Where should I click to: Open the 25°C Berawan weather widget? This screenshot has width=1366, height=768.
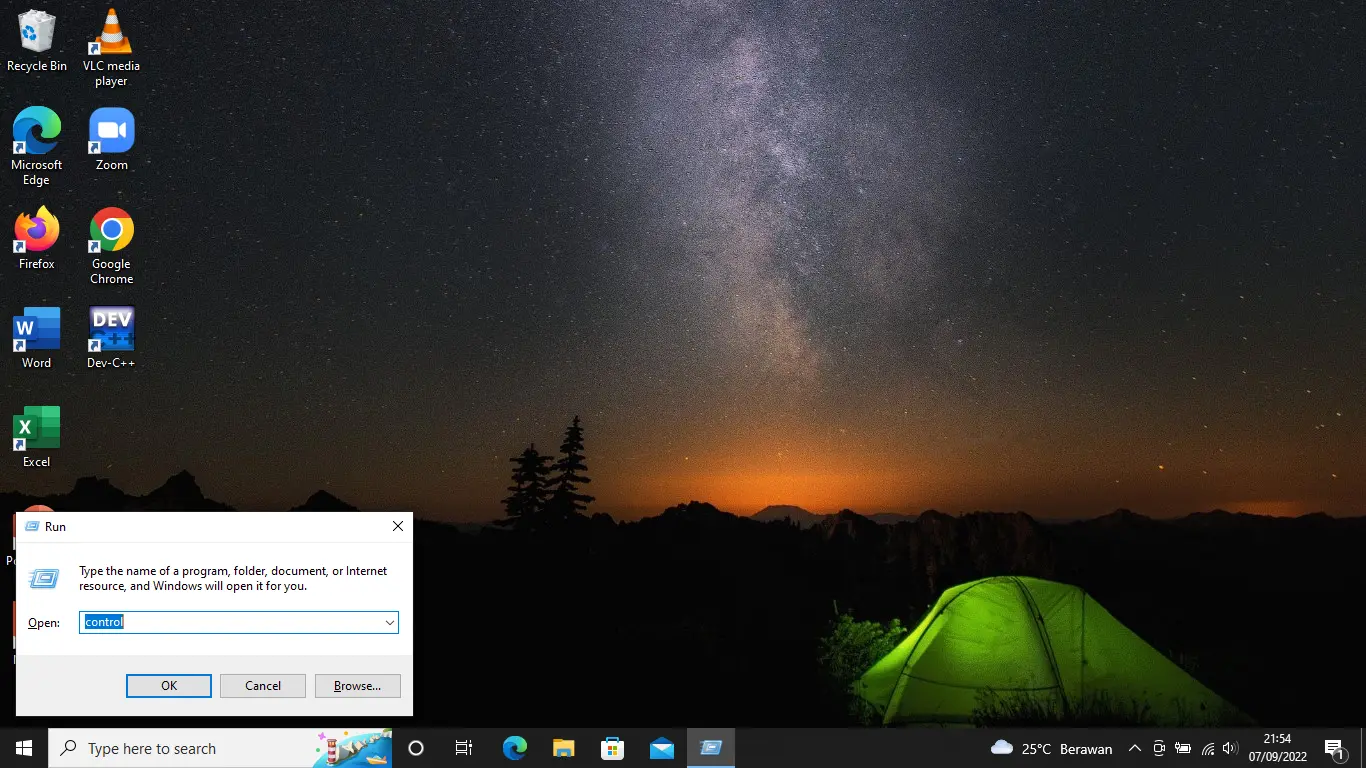pos(1051,748)
